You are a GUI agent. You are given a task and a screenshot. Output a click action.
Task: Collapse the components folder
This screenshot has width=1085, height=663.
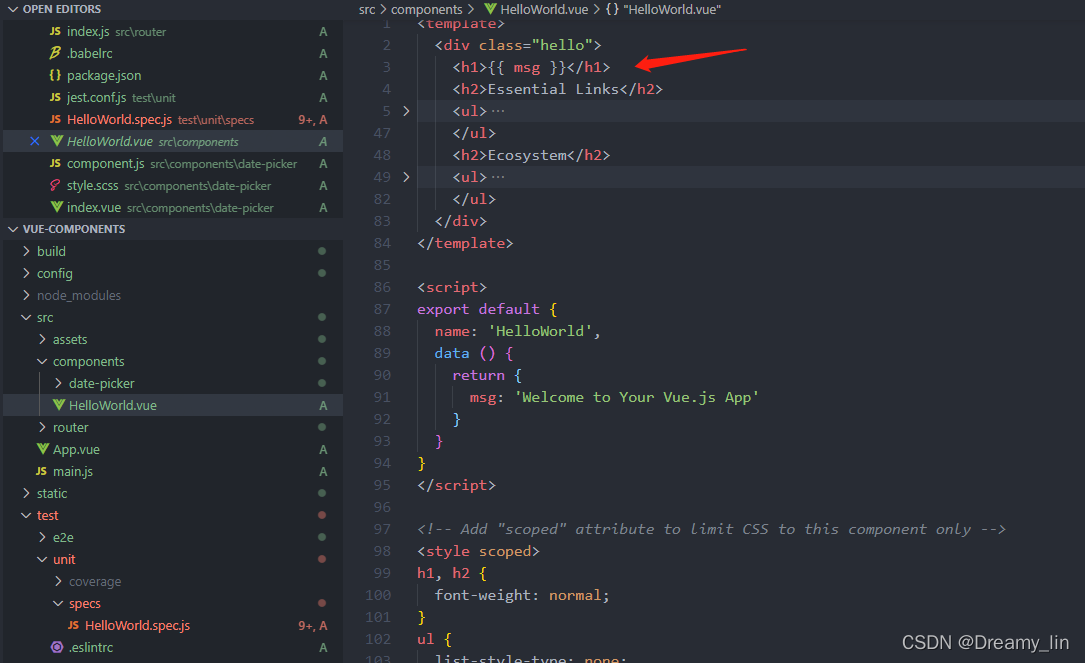tap(42, 361)
